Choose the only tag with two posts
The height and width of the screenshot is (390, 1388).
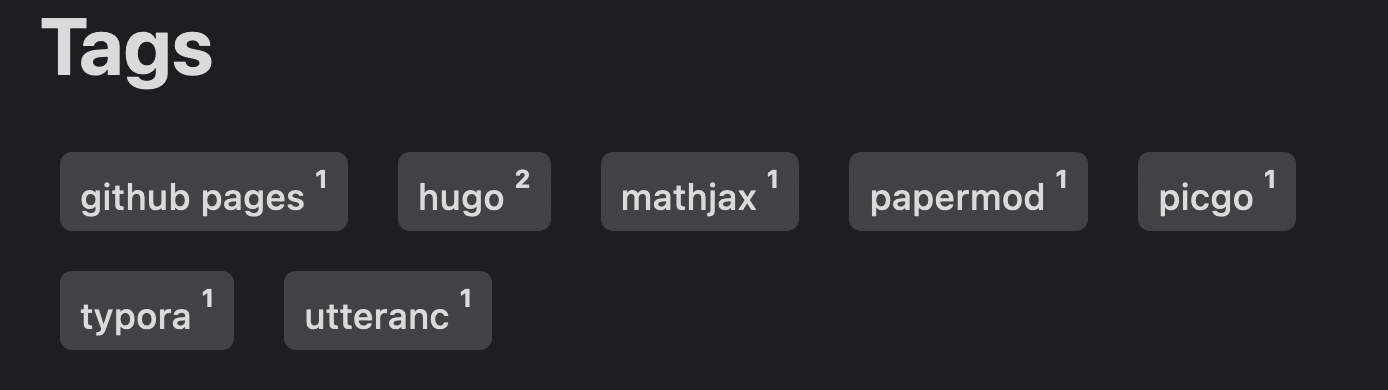click(x=474, y=192)
